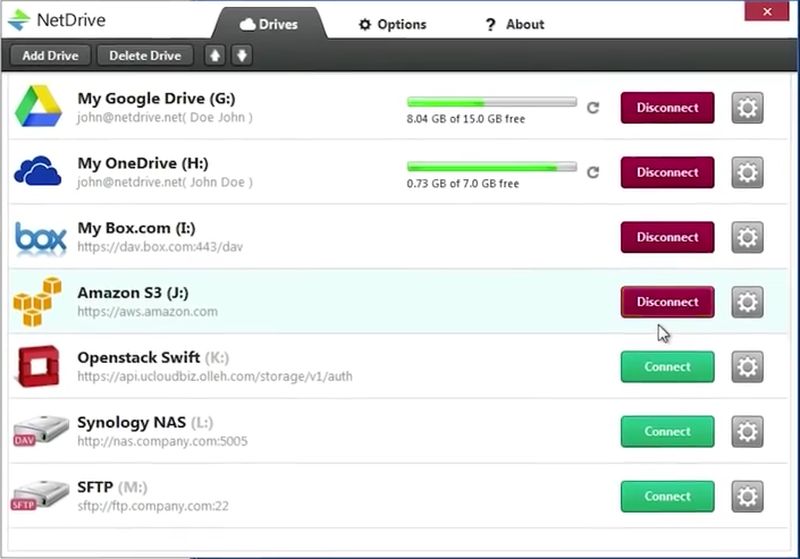Disconnect My Box.com (I:)
This screenshot has height=559, width=800.
pyautogui.click(x=667, y=237)
